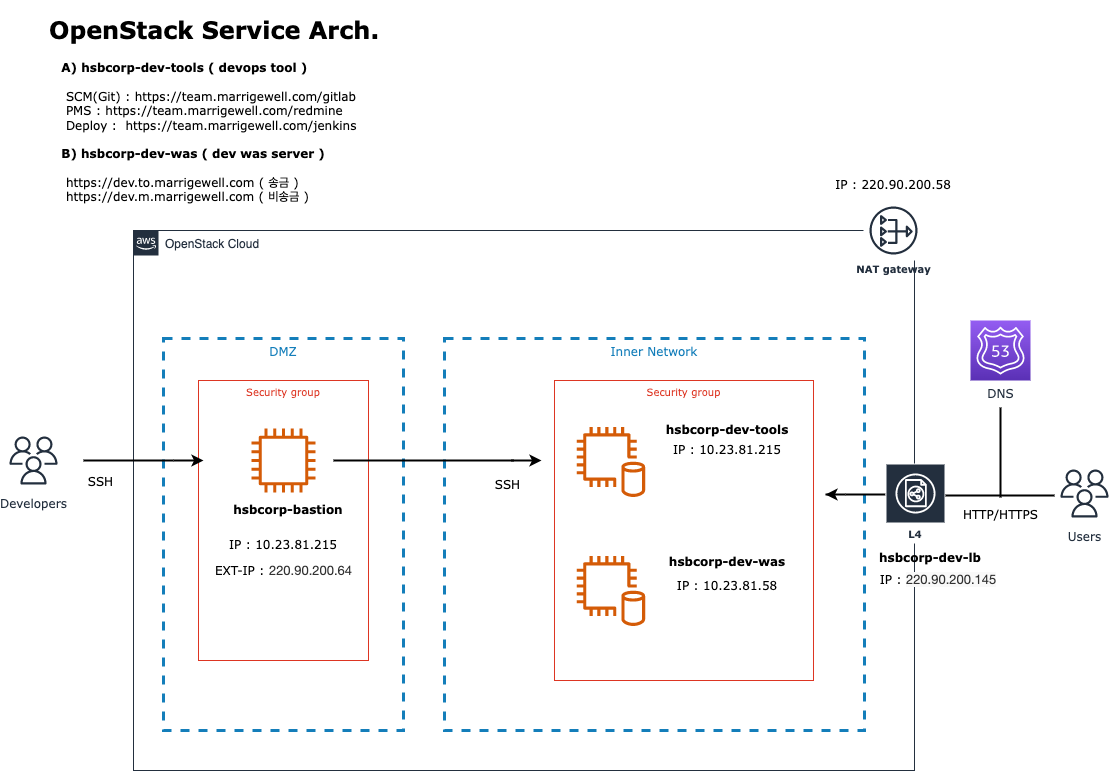The width and height of the screenshot is (1115, 771).
Task: Select the hsbcorp-dev-was server icon
Action: pos(609,592)
